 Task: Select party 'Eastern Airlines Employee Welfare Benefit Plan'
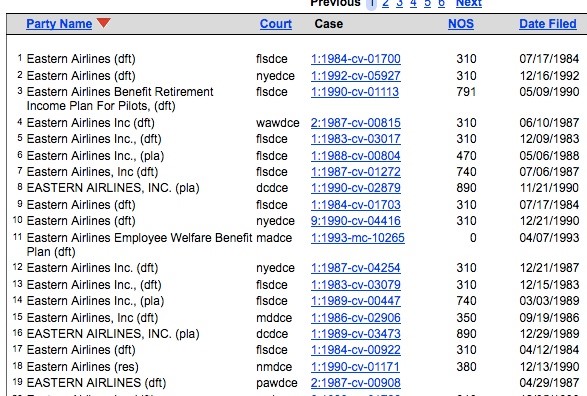click(x=139, y=244)
